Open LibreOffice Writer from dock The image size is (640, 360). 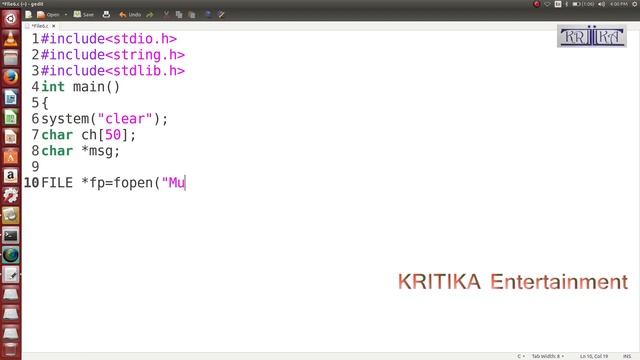[11, 97]
